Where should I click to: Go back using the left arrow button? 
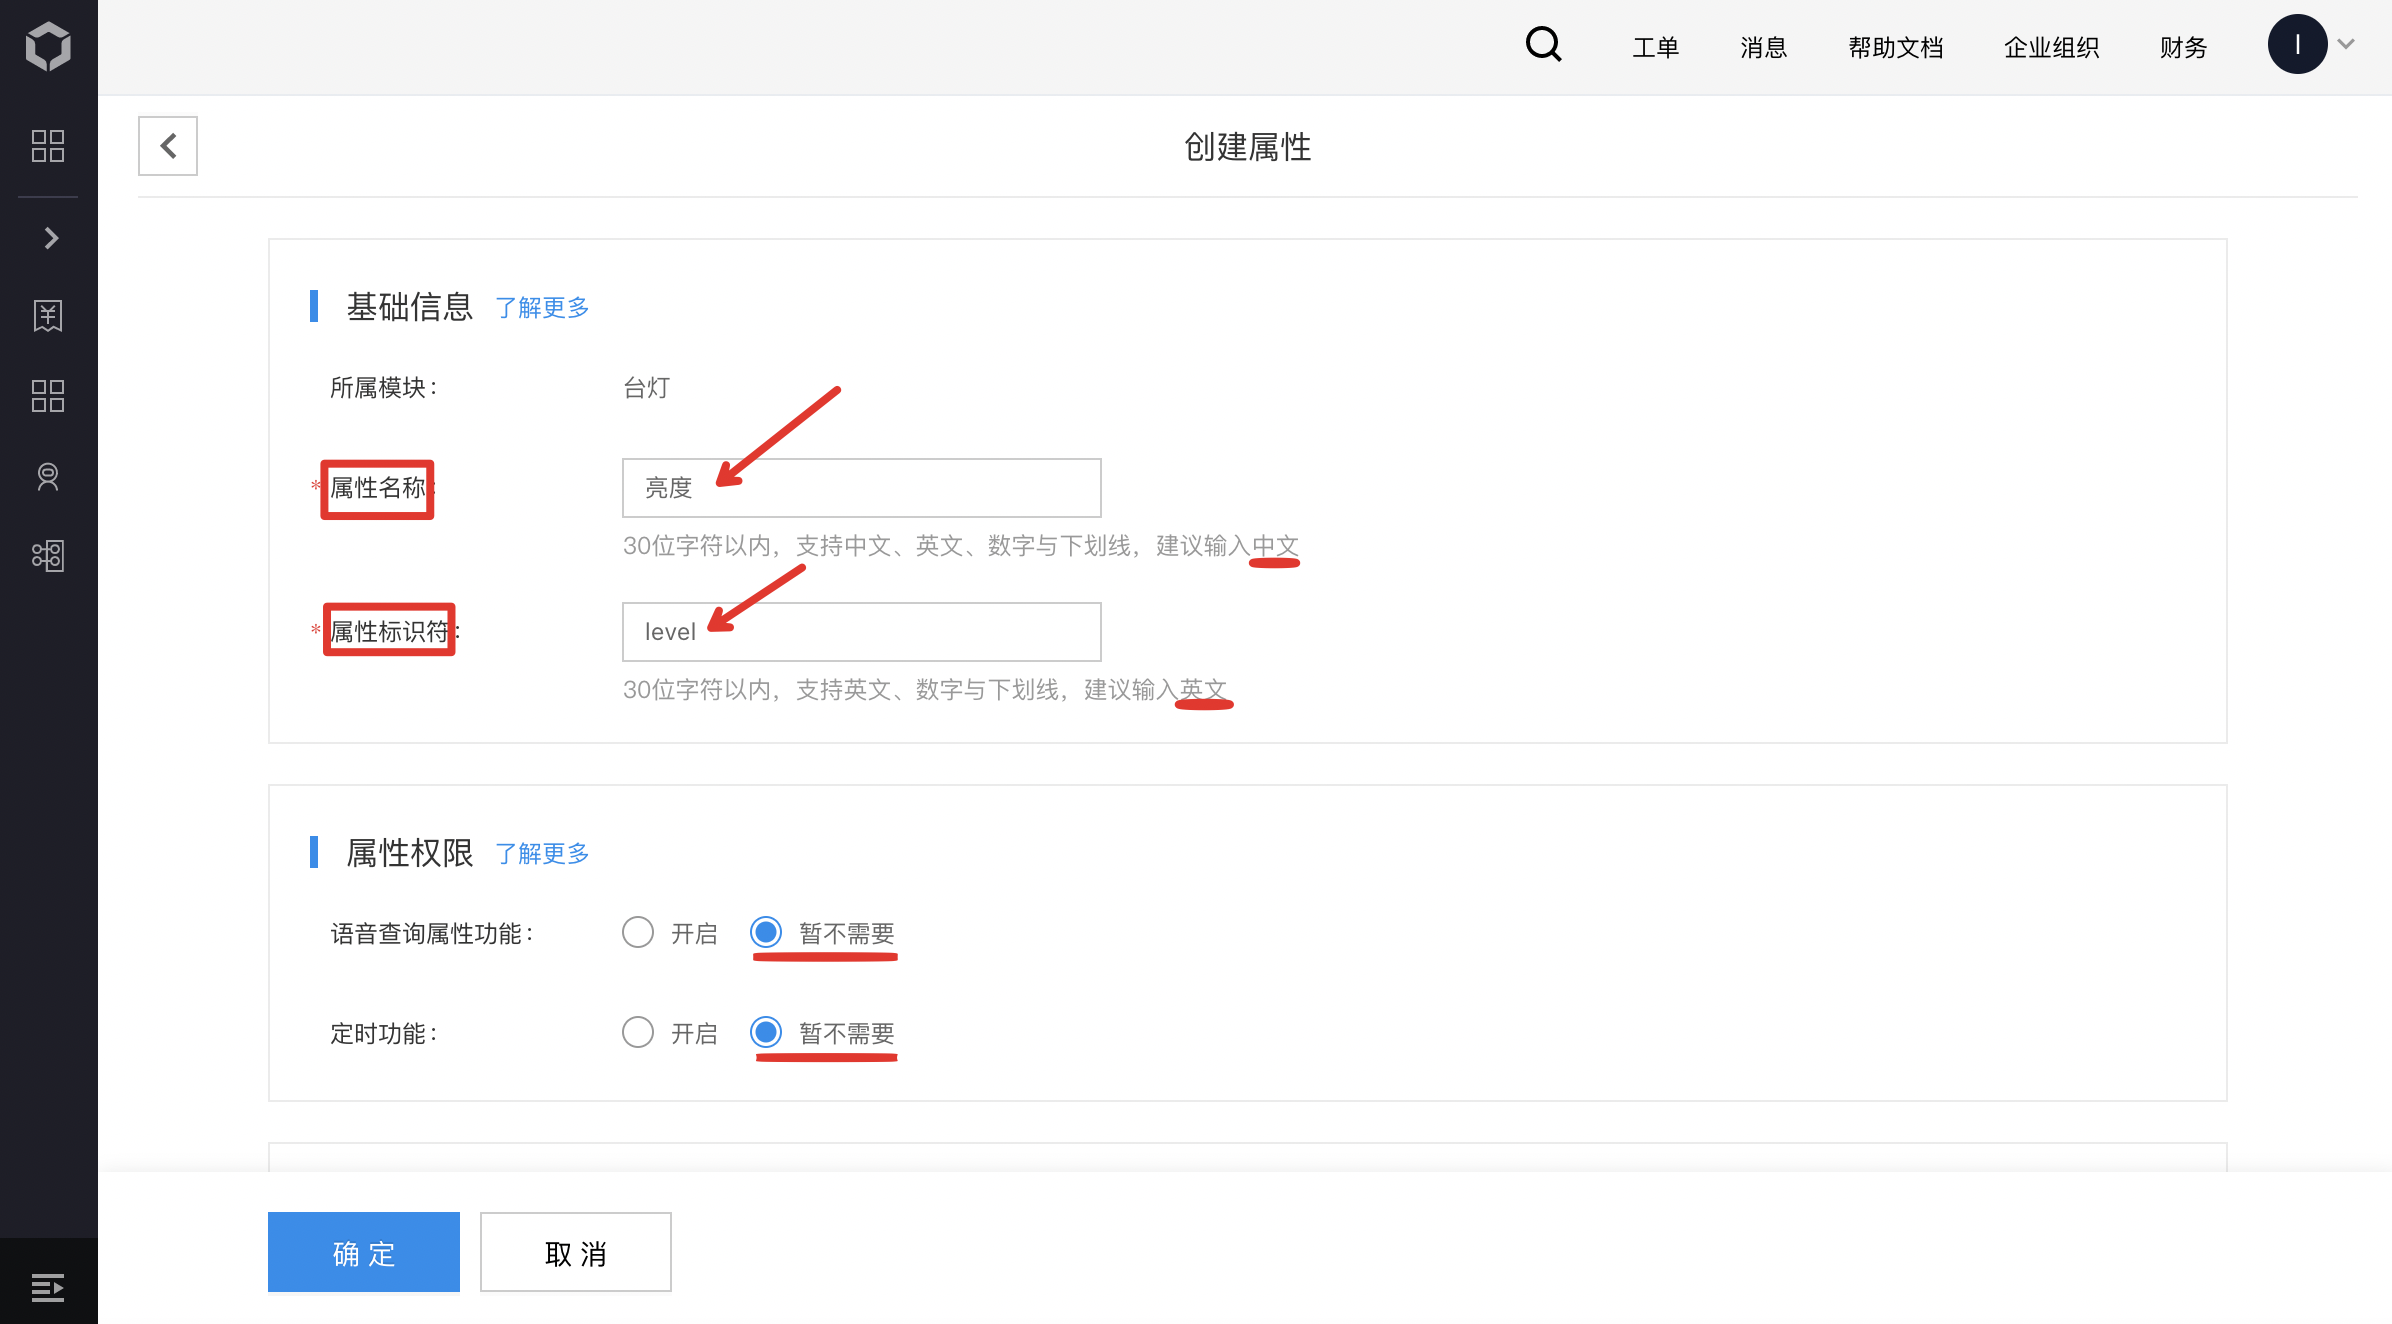[168, 146]
